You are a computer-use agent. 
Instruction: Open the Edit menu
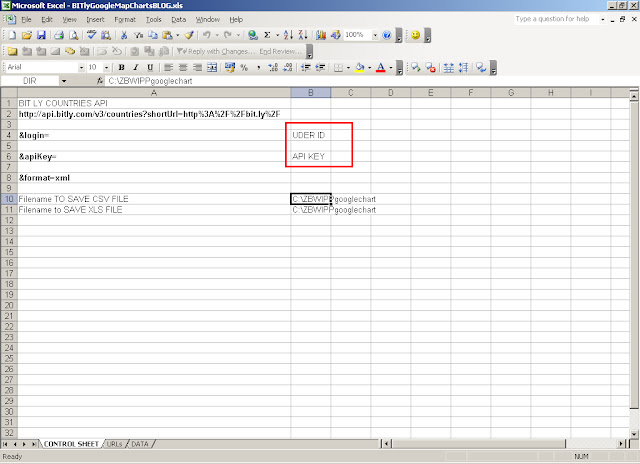click(x=47, y=19)
